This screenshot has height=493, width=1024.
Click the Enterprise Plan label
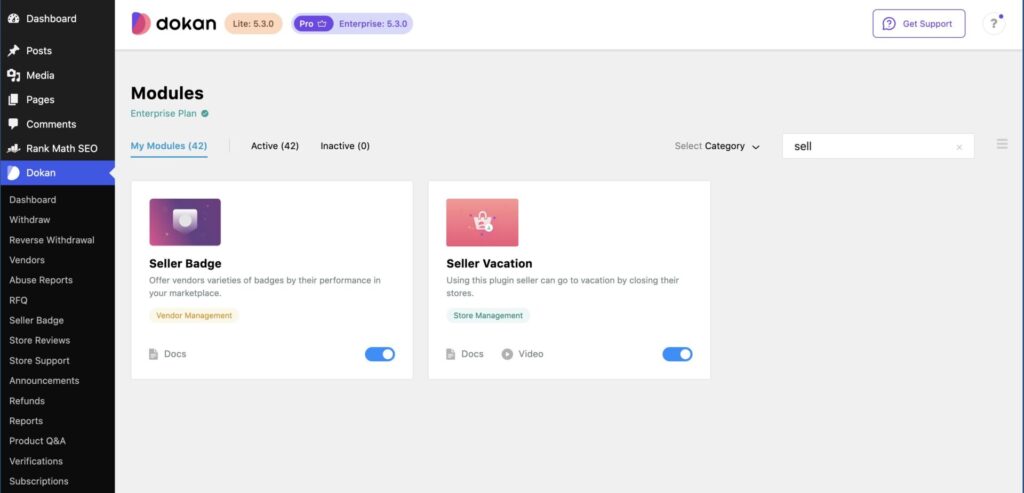tap(163, 114)
